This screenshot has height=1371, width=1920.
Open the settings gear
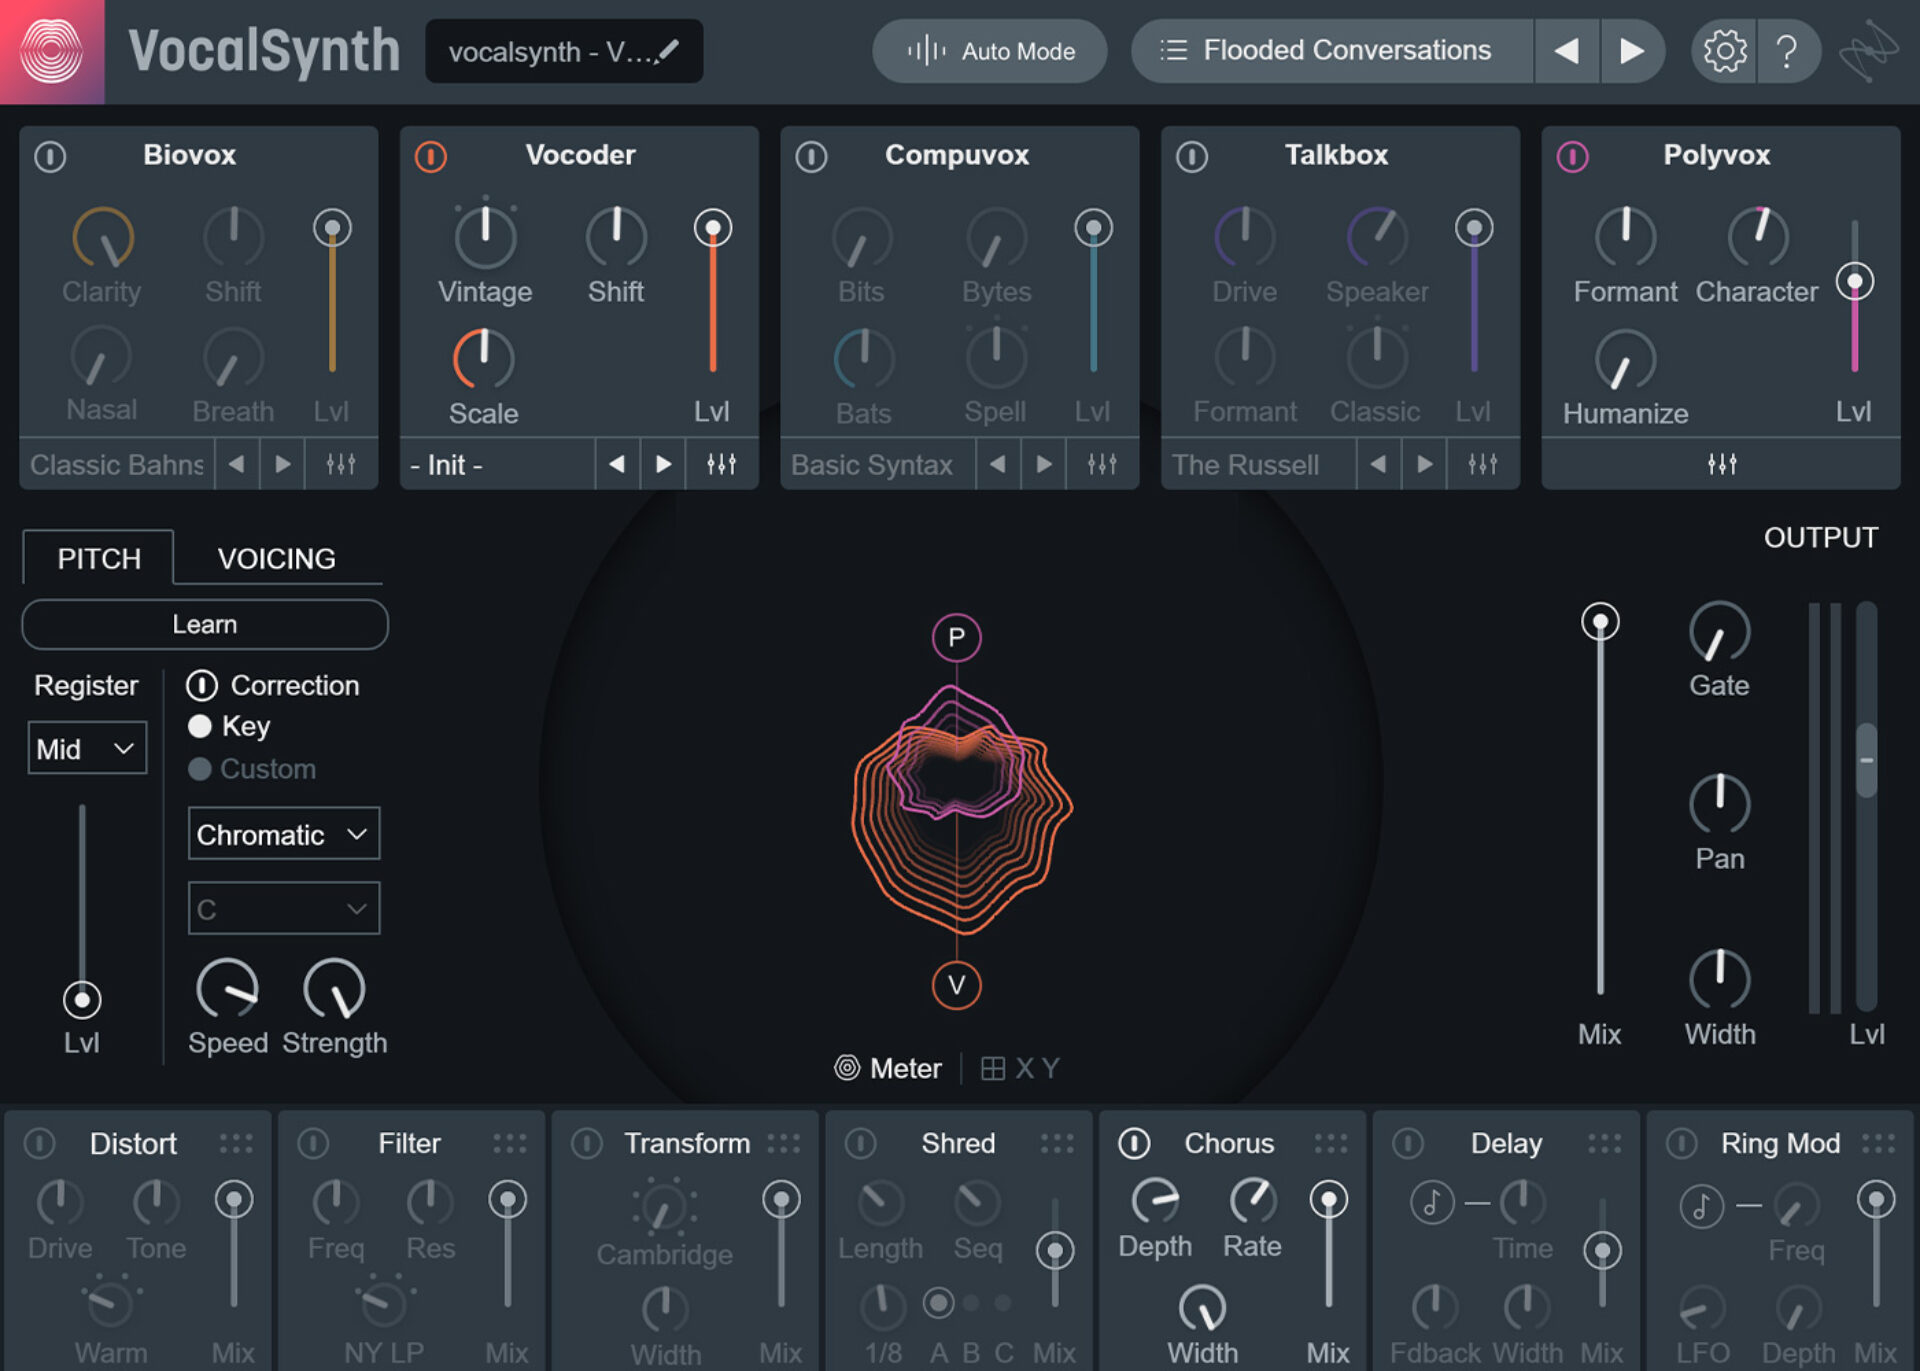[1722, 51]
